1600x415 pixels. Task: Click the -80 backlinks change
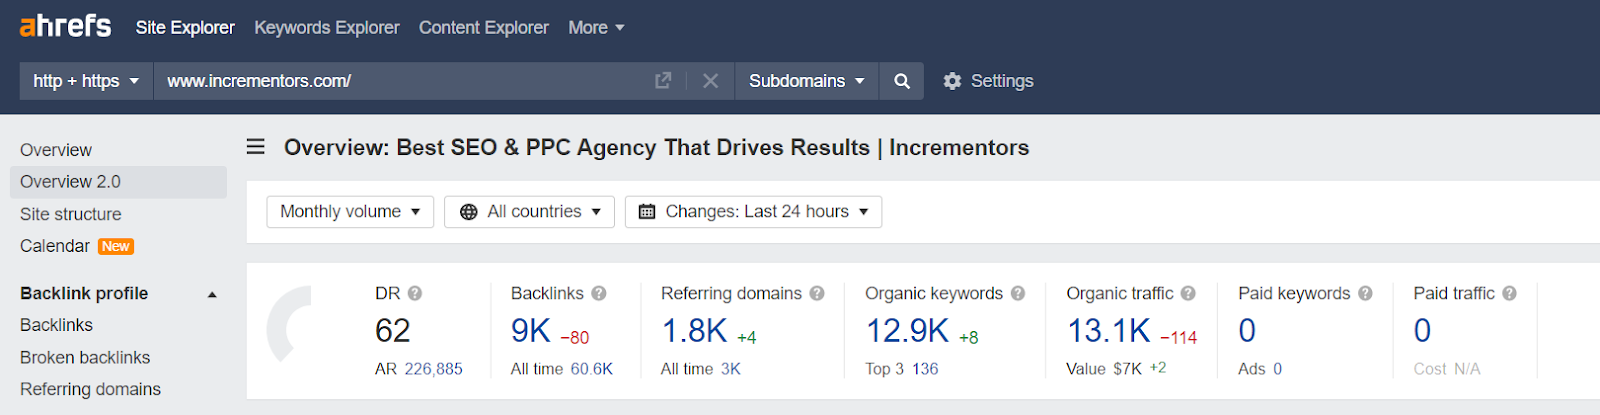click(x=575, y=338)
